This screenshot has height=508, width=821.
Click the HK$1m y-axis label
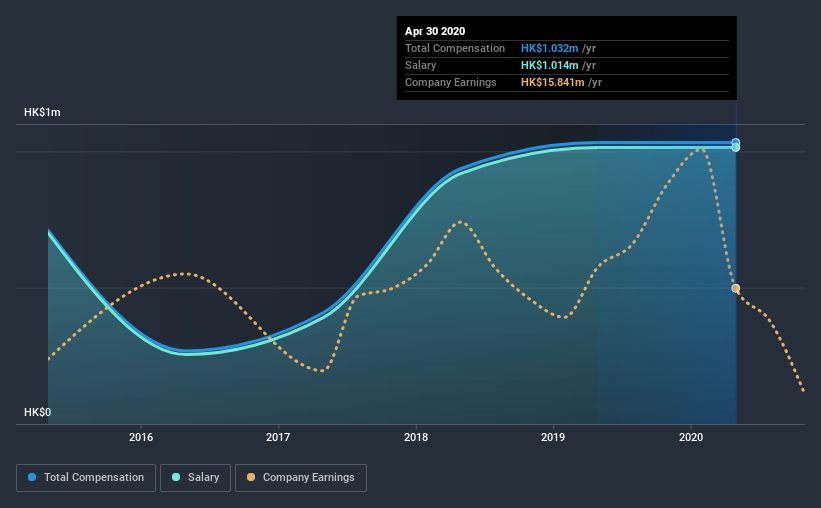[42, 112]
